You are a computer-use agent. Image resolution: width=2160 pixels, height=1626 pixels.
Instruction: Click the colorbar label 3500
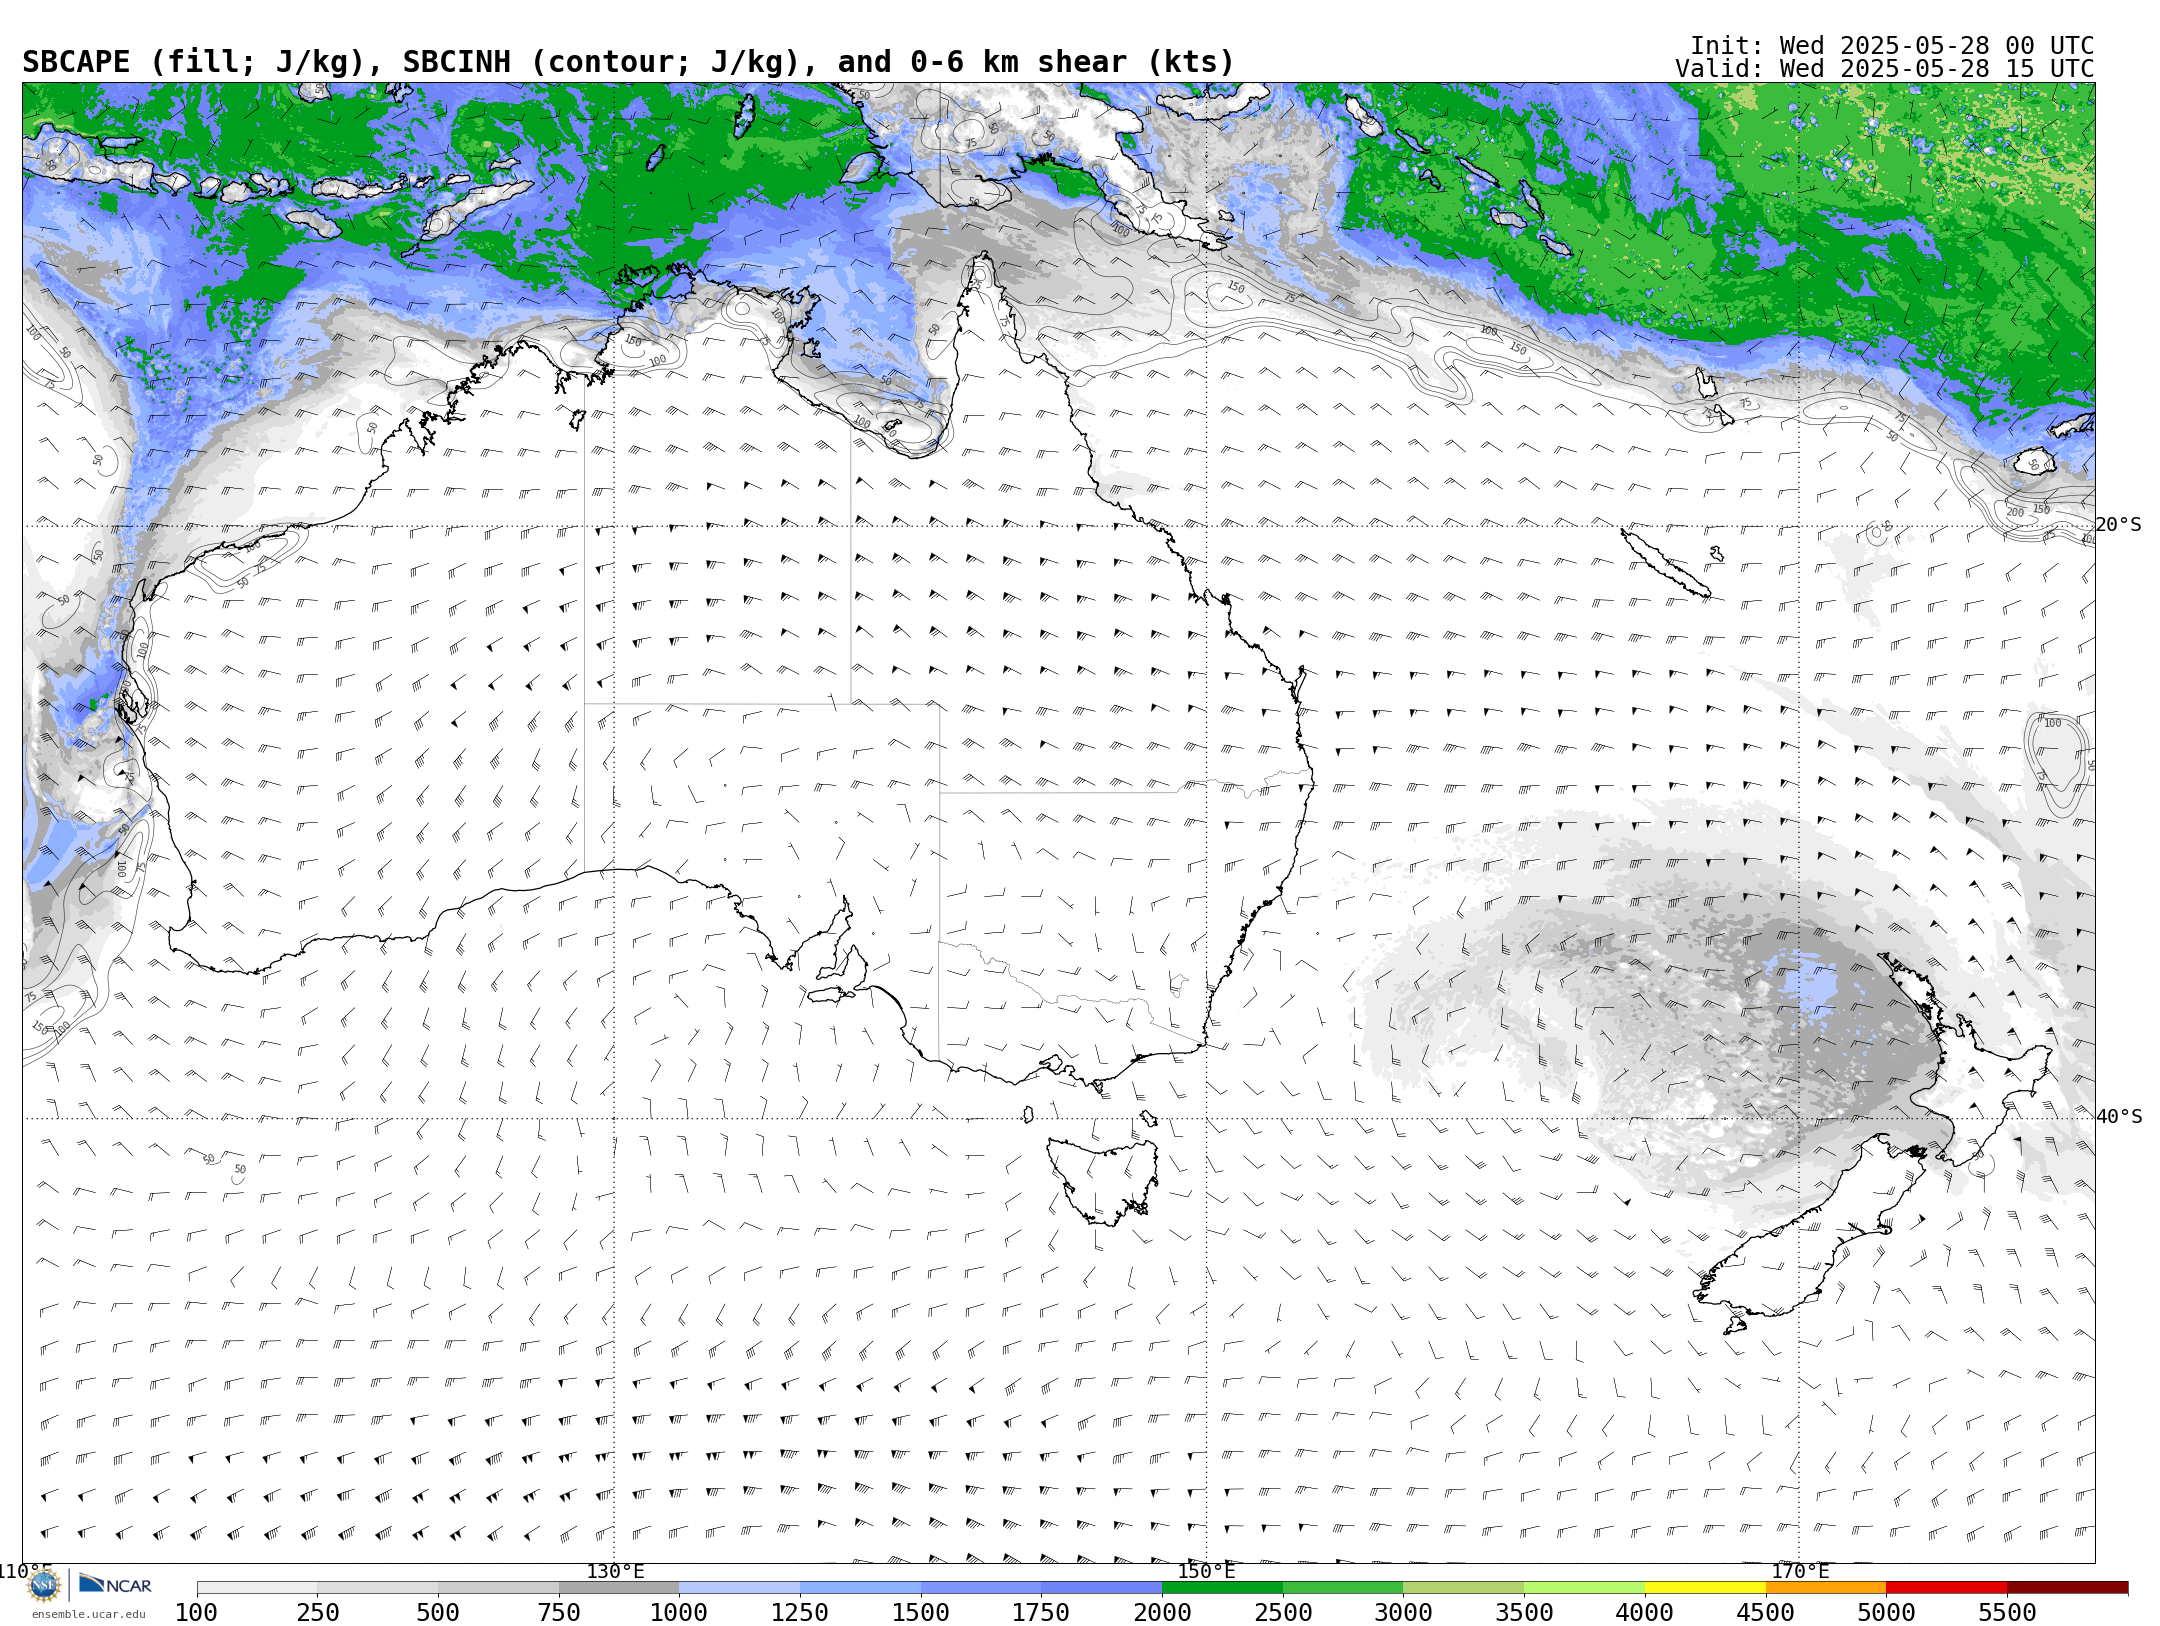[1524, 1612]
